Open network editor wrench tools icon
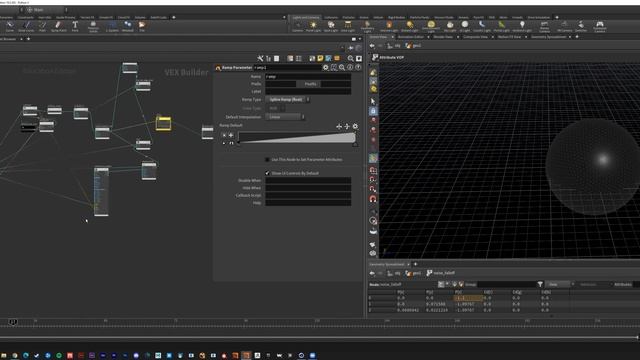The height and width of the screenshot is (360, 640). [x=260, y=59]
